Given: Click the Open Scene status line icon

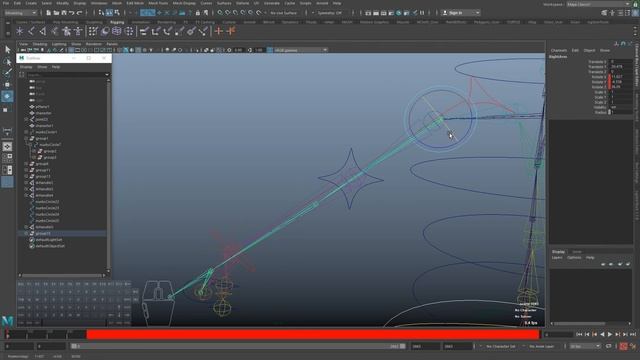Looking at the screenshot, I should pos(56,13).
